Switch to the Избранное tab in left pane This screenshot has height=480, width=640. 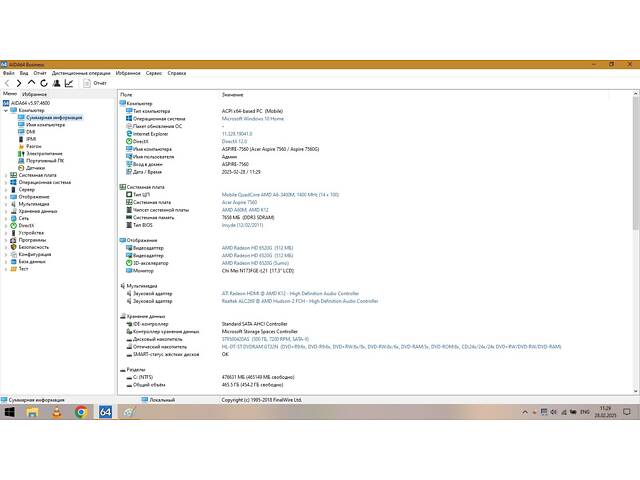coord(34,94)
